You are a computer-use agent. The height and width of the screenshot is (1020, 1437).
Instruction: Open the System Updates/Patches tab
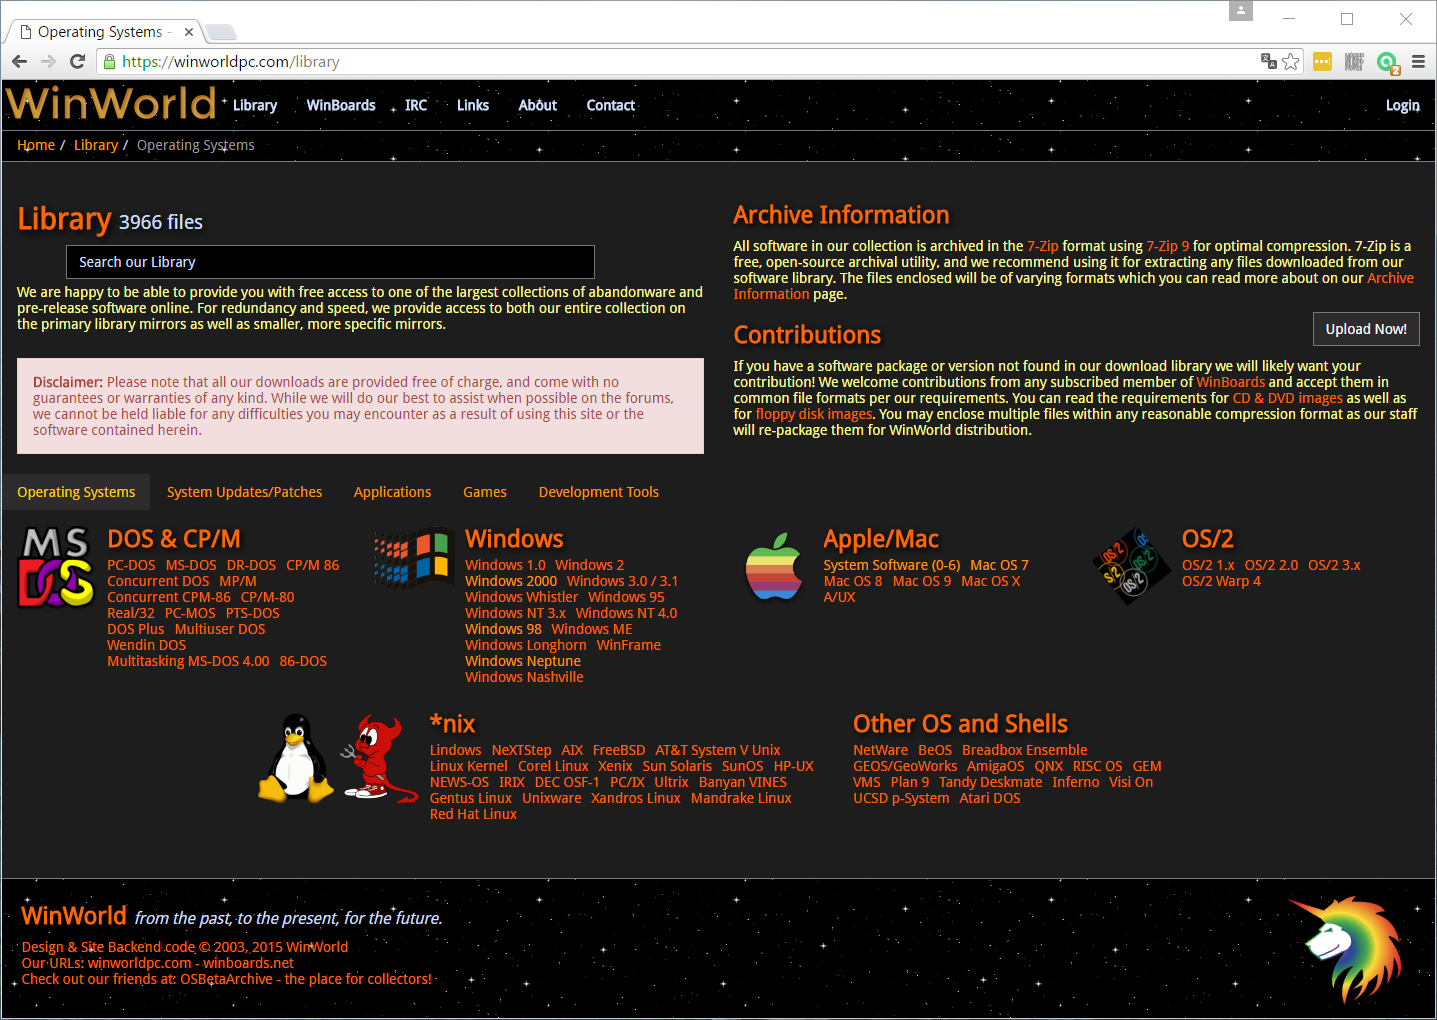coord(244,491)
